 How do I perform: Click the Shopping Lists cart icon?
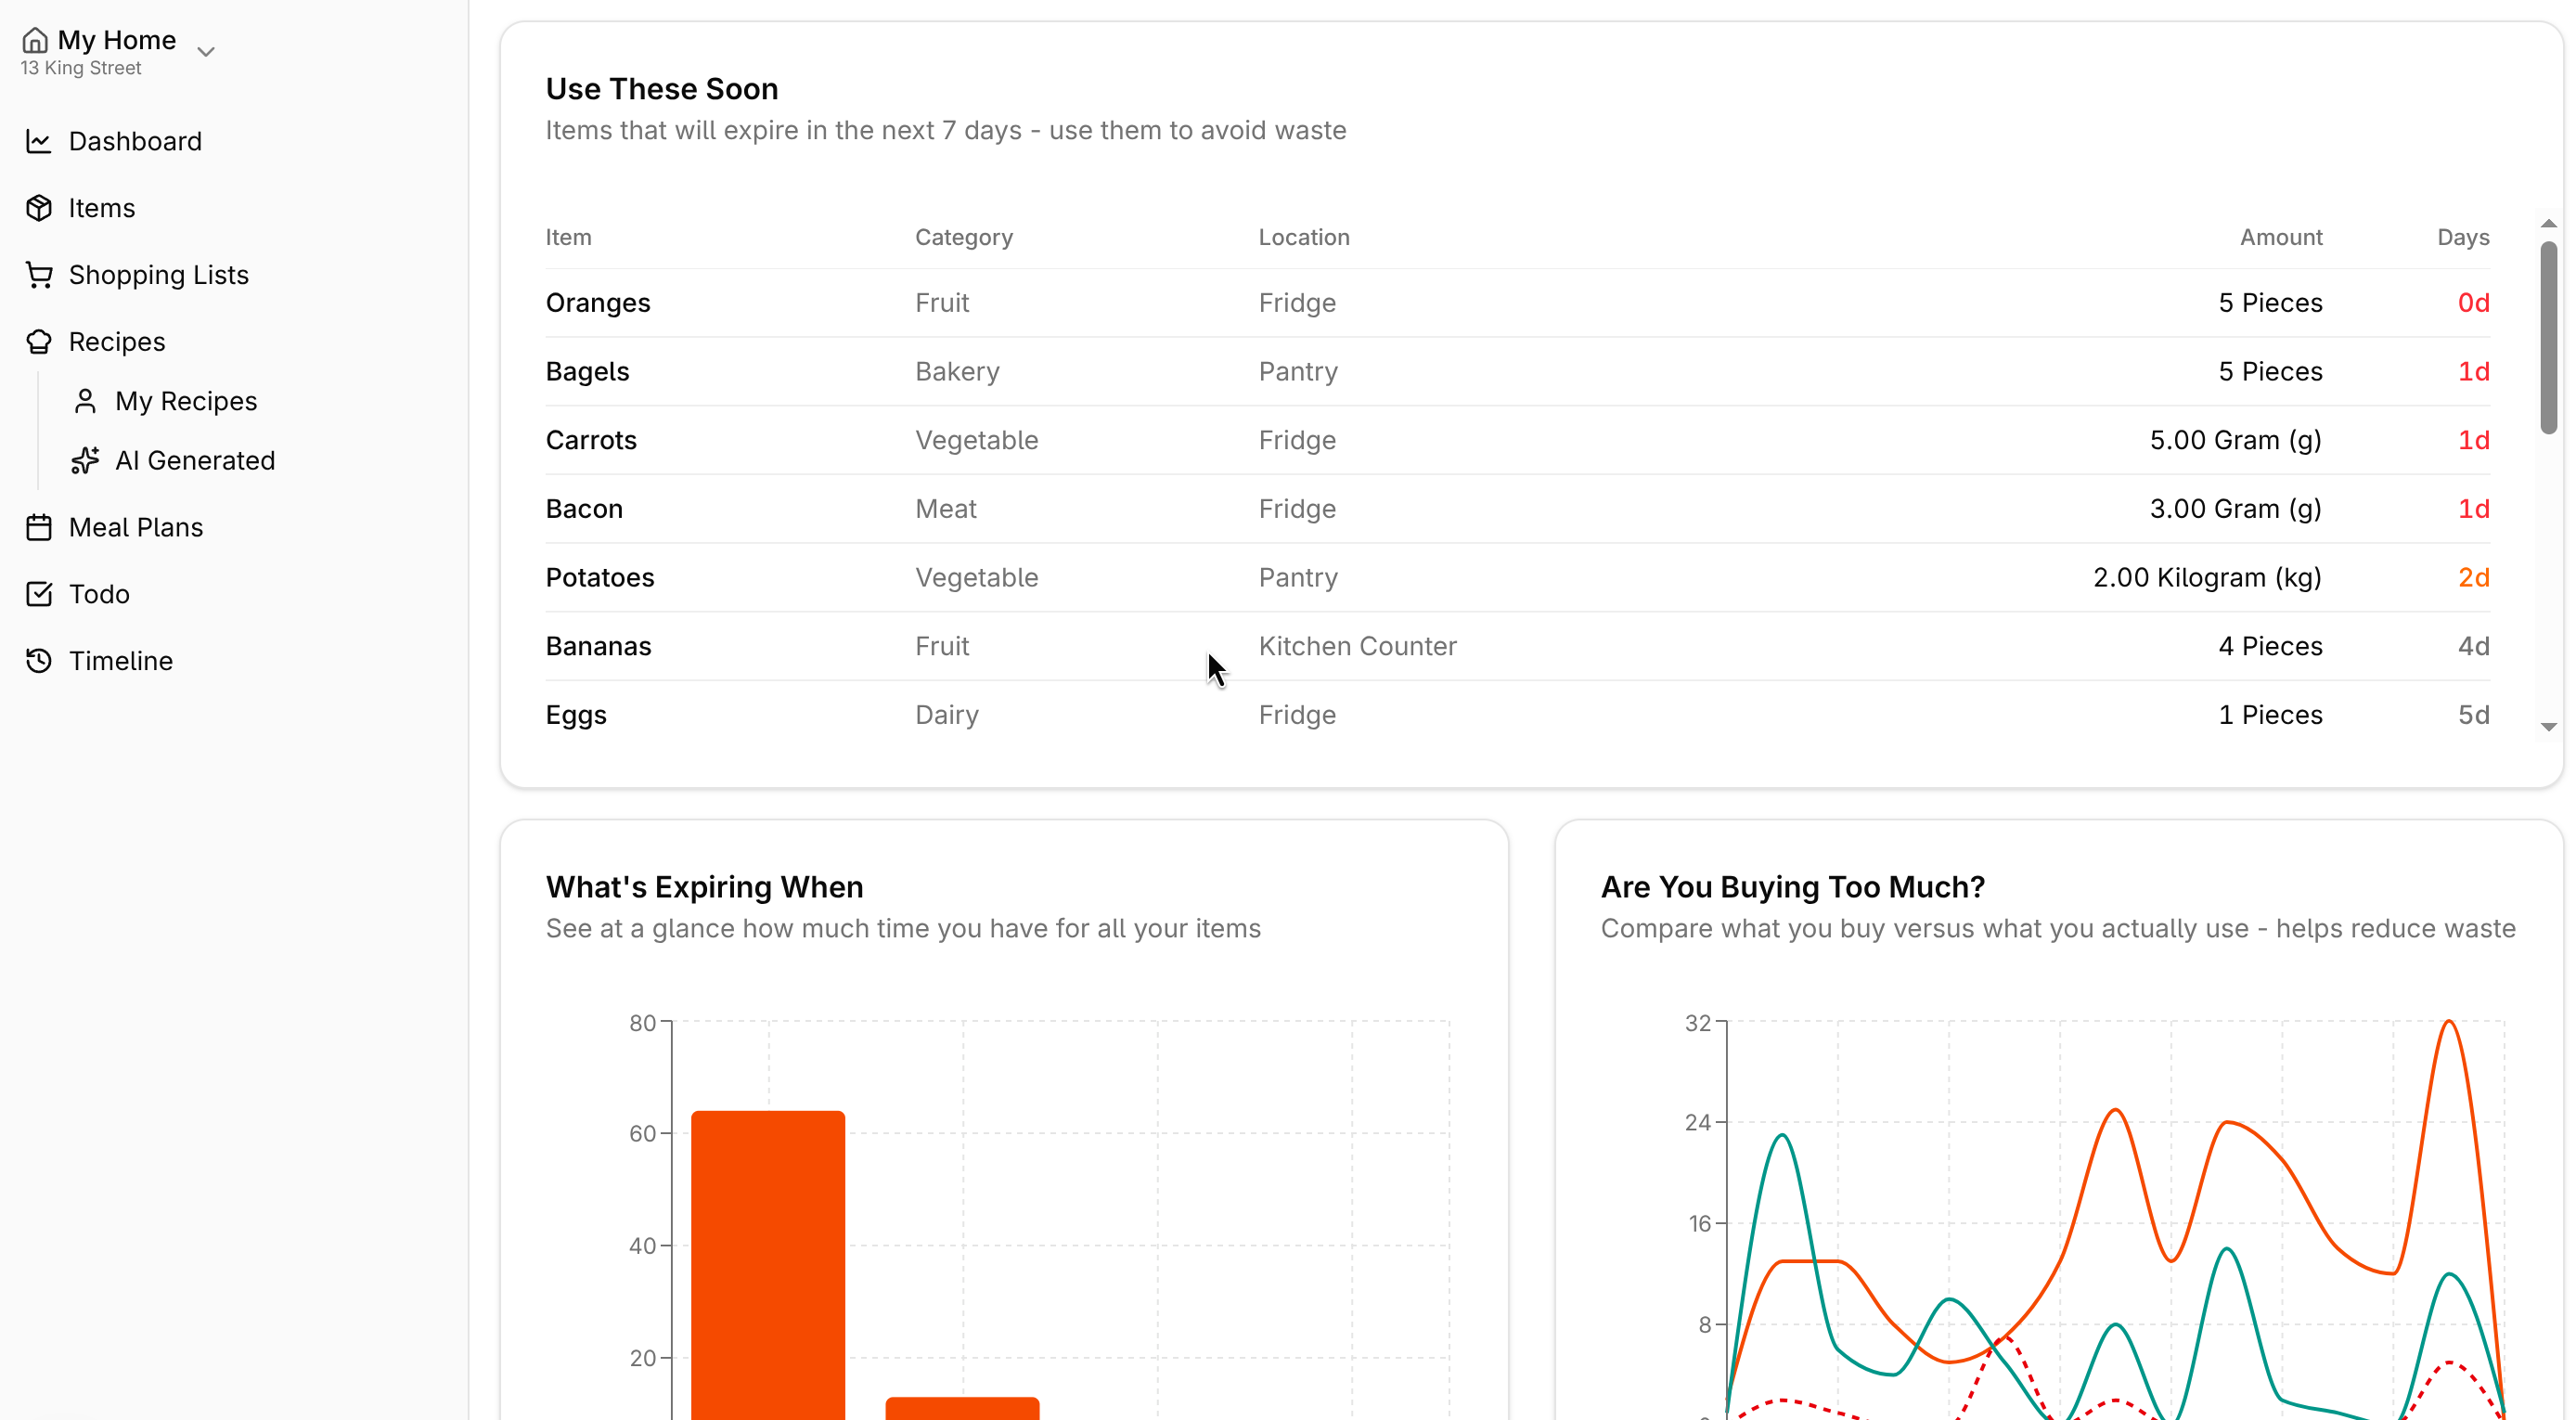39,275
